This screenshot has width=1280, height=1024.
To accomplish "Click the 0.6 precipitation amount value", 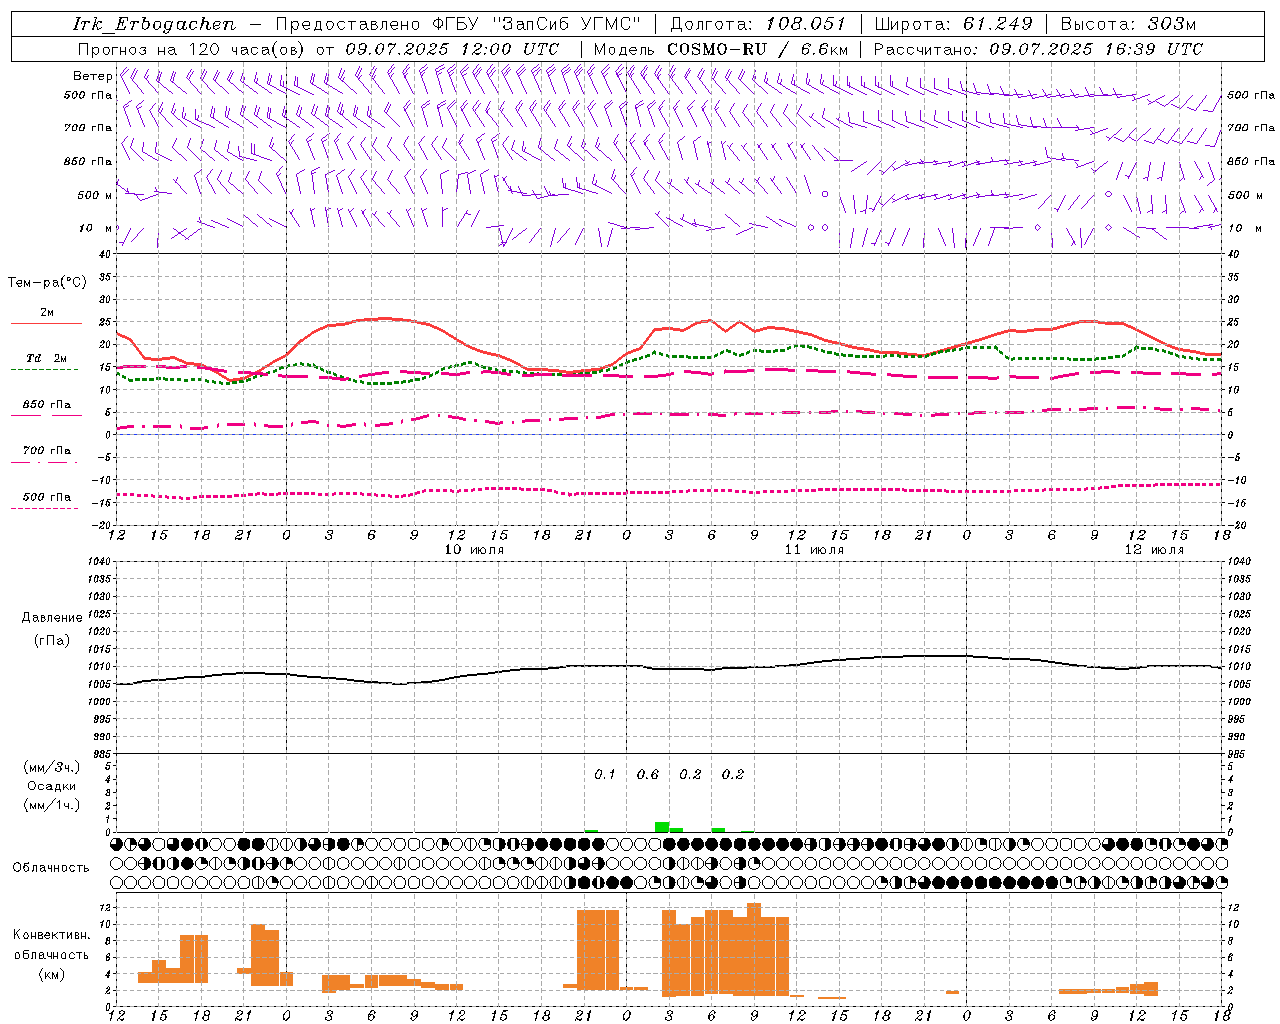I will click(648, 774).
